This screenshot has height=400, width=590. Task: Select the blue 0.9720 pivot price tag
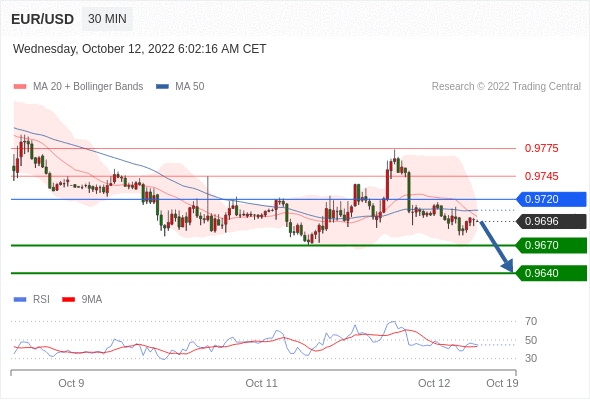click(x=552, y=199)
